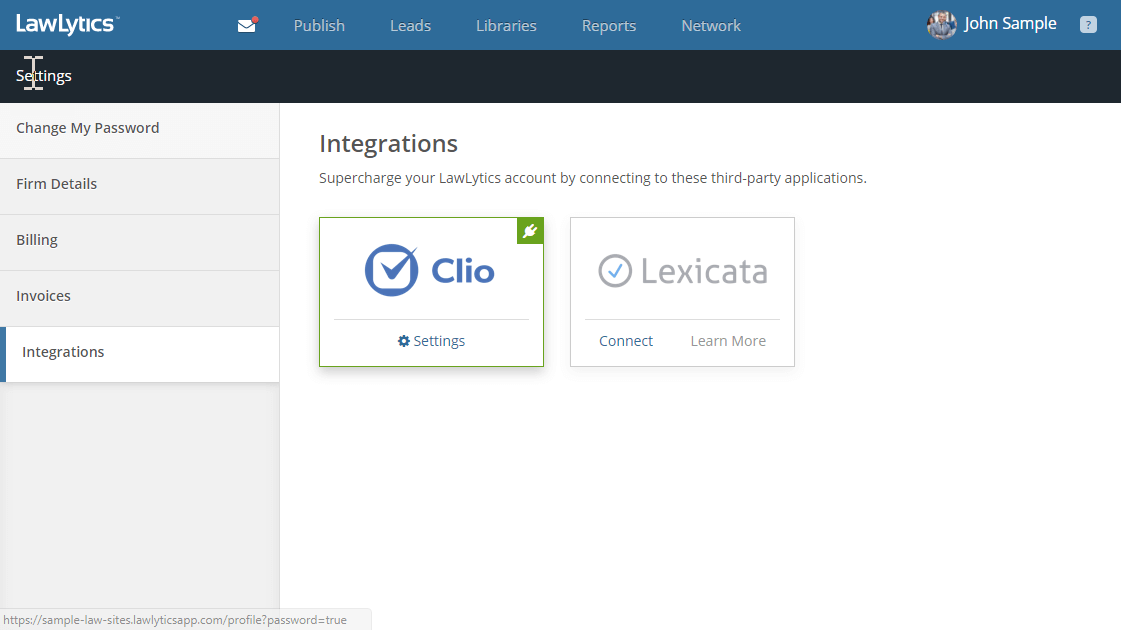Click Learn More on the Lexicata card
The image size is (1121, 630).
tap(728, 341)
